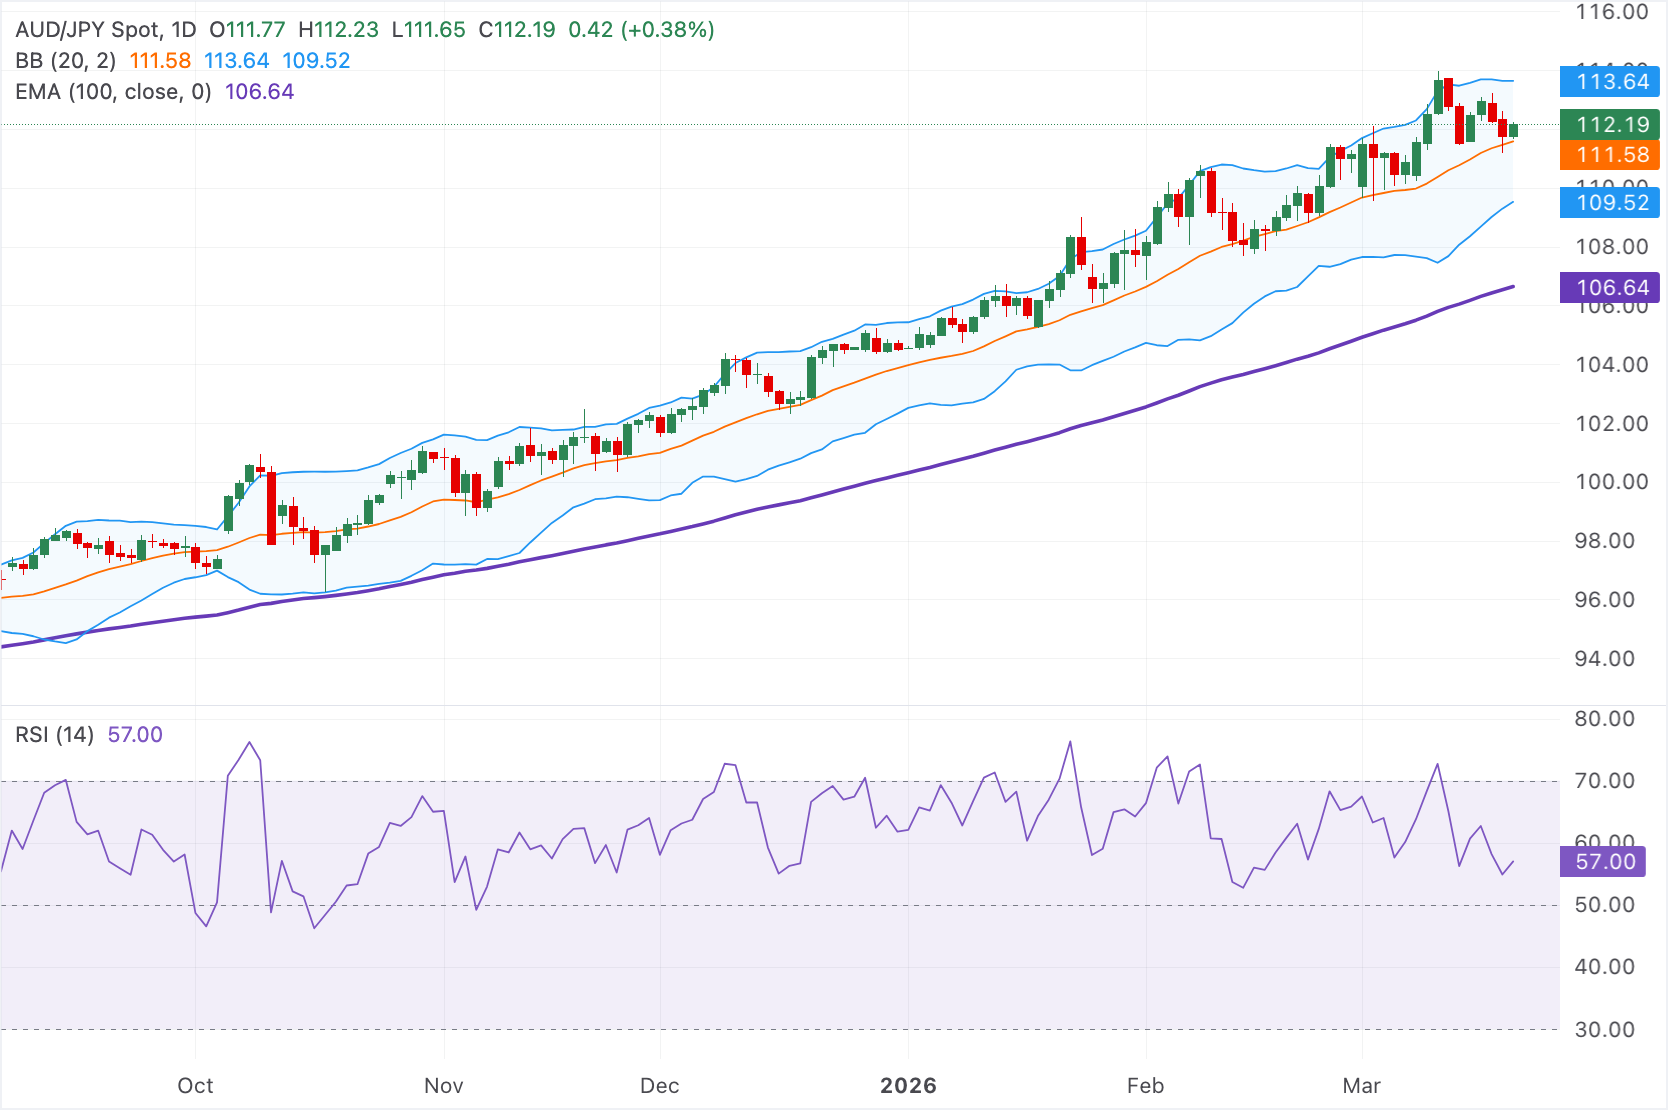The width and height of the screenshot is (1668, 1110).
Task: Click the green 112.19 current price label
Action: pyautogui.click(x=1610, y=126)
